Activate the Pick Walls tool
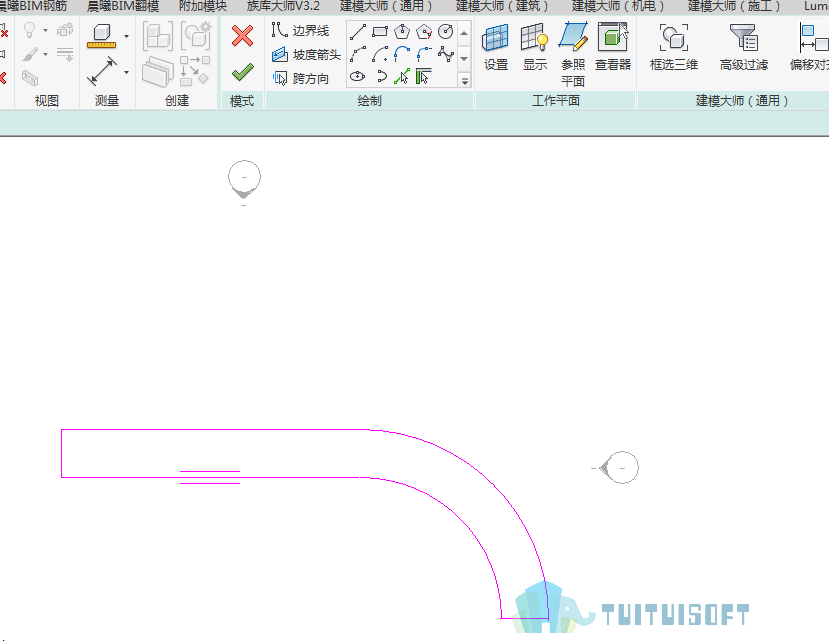The width and height of the screenshot is (829, 641). pos(423,77)
